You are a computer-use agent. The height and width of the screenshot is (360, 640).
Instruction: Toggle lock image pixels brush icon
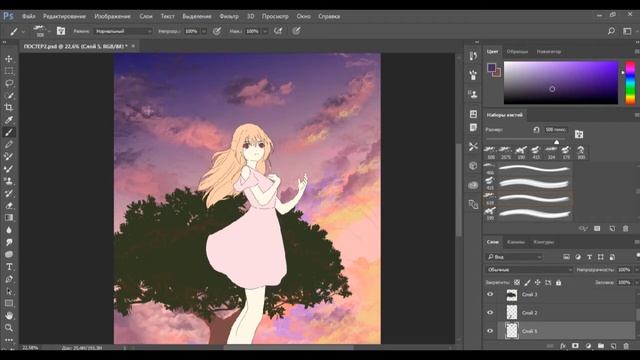coord(527,282)
